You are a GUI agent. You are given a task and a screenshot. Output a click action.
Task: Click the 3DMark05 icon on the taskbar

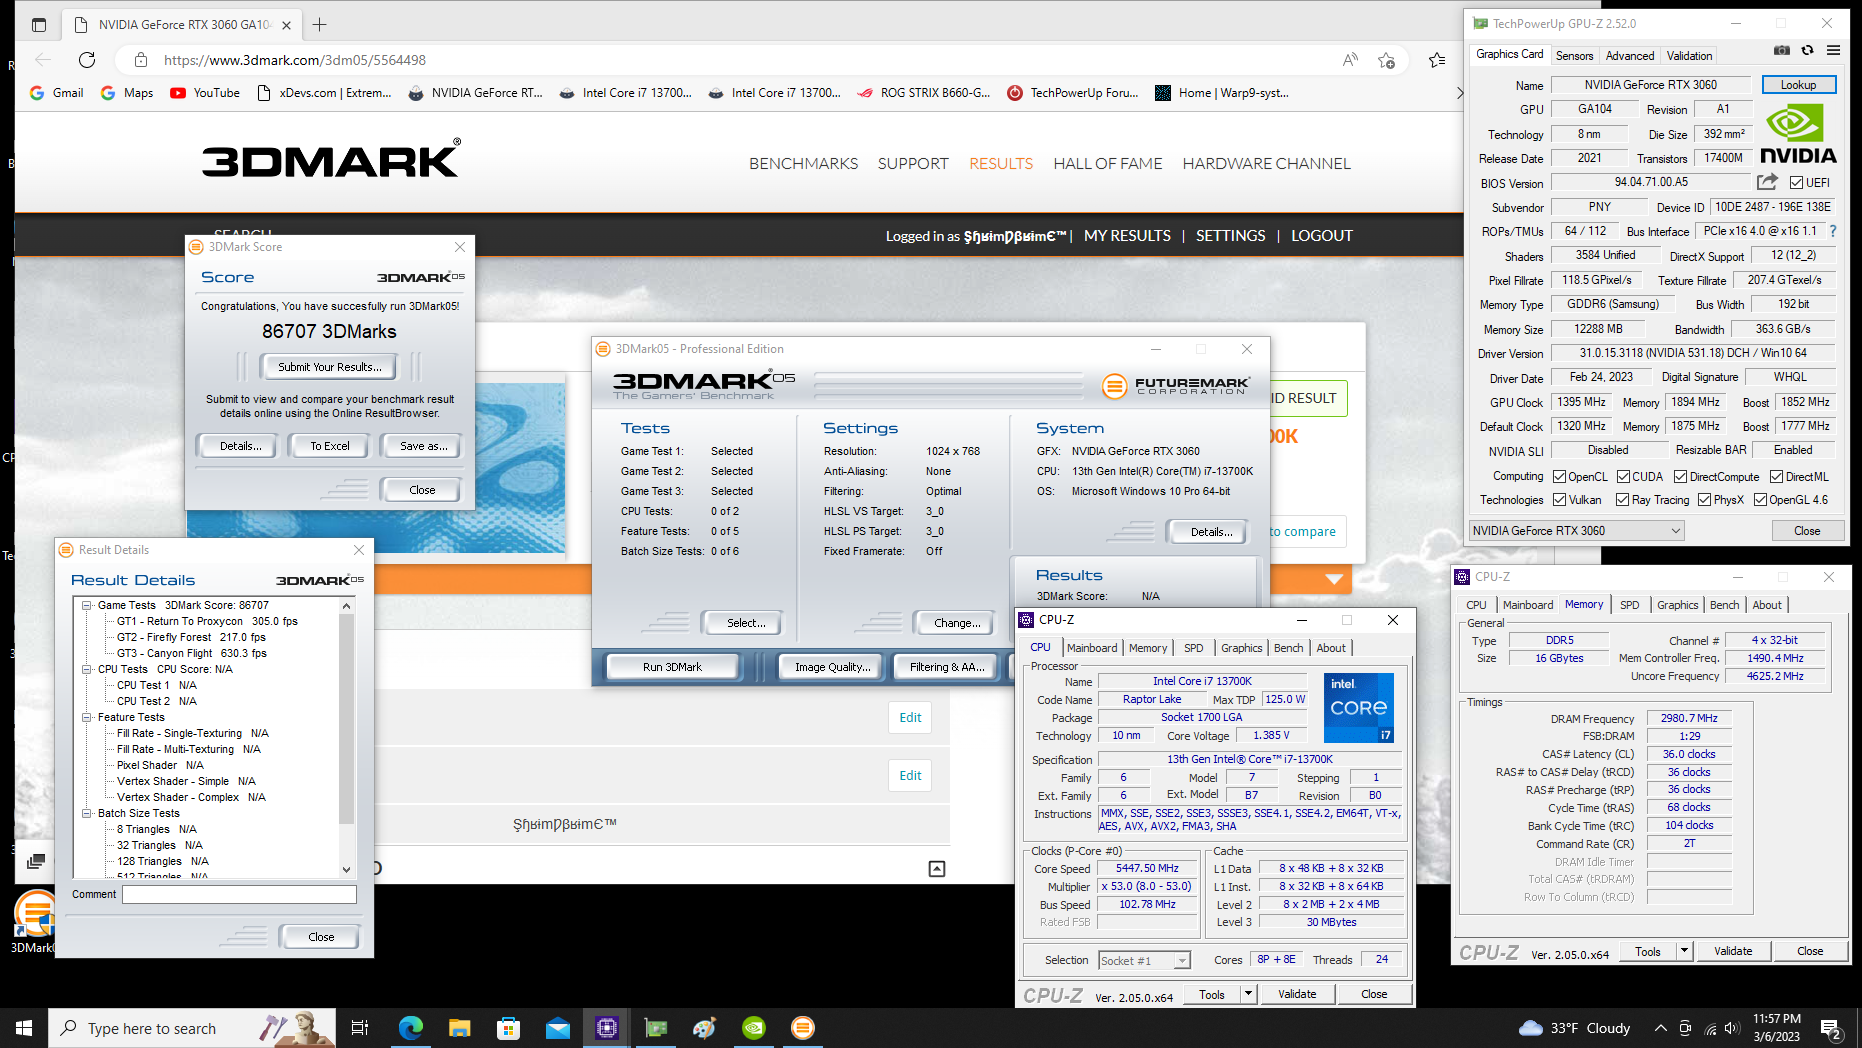tap(802, 1028)
